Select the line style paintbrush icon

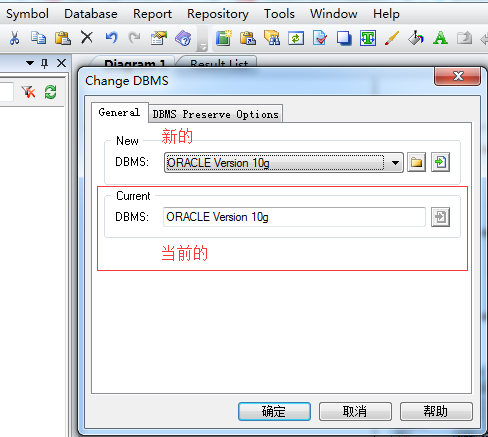pyautogui.click(x=392, y=38)
